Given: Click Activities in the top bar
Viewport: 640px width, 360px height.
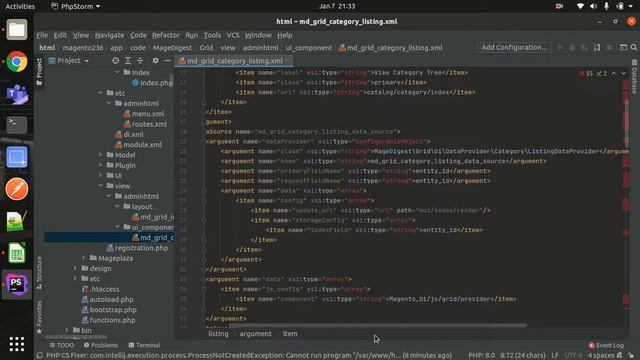Looking at the screenshot, I should [20, 6].
